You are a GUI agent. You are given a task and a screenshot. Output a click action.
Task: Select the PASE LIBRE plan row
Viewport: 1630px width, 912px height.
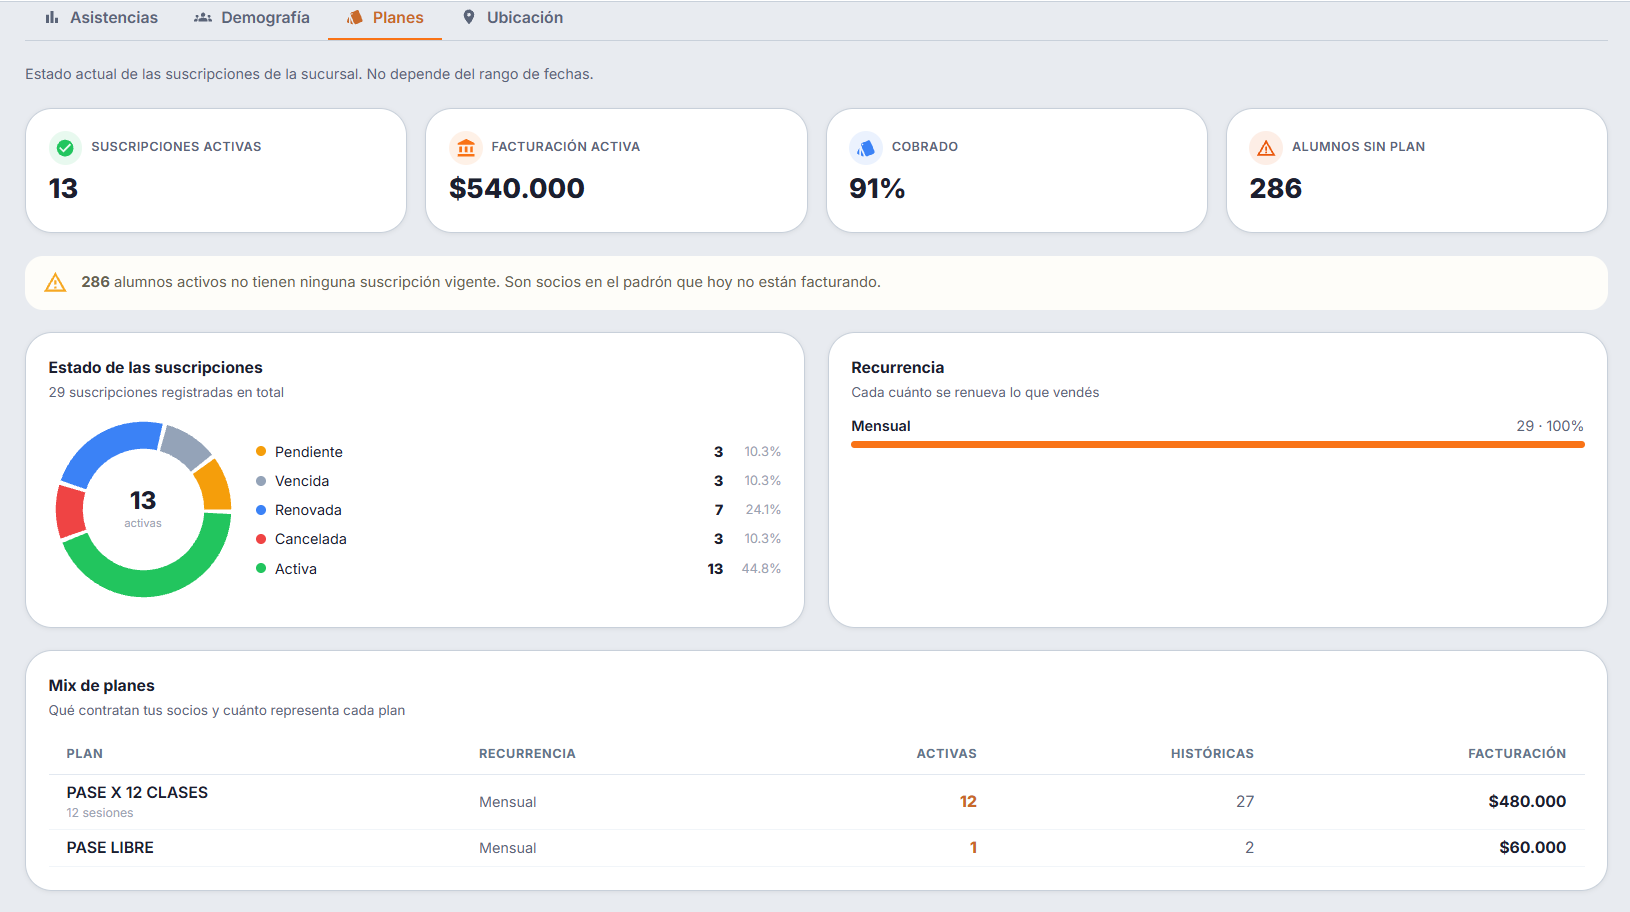click(x=816, y=848)
